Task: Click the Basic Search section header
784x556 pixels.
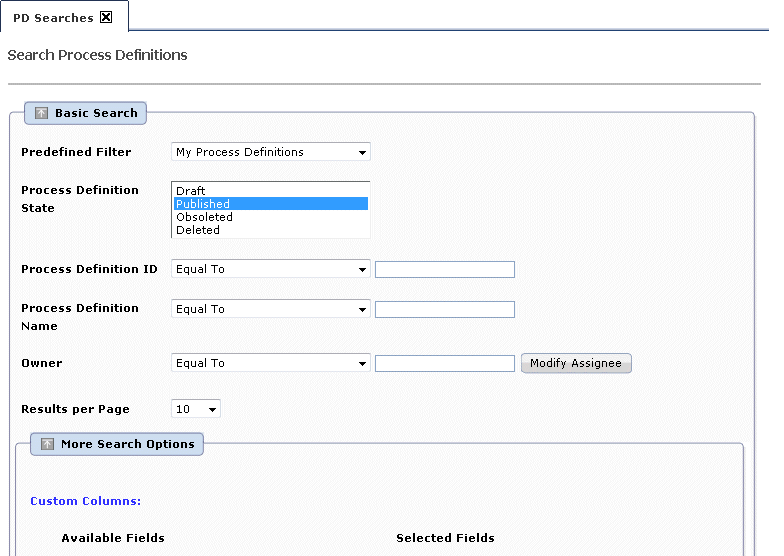Action: click(x=96, y=113)
